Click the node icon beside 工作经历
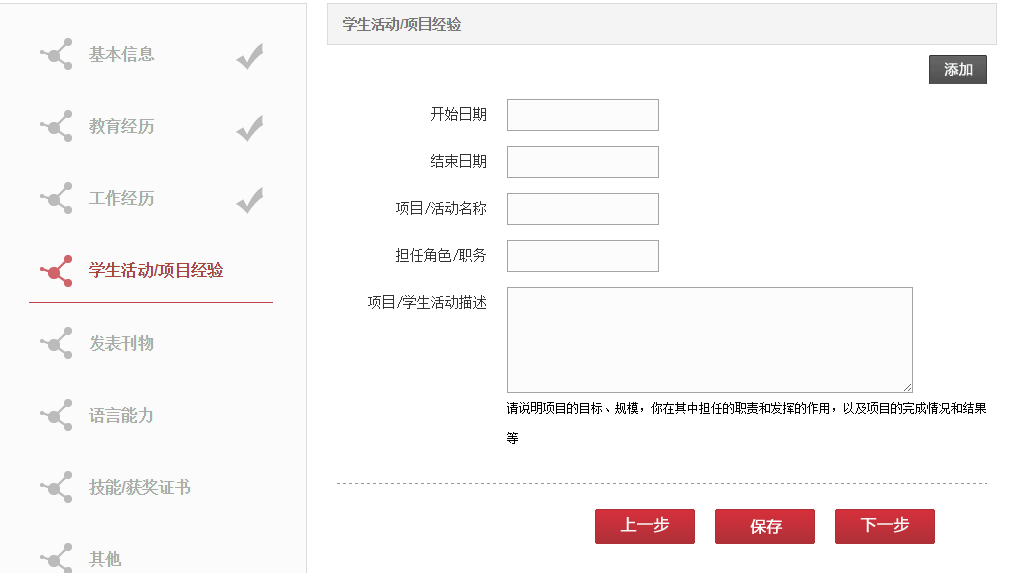Viewport: 1029px width, 573px height. click(56, 198)
